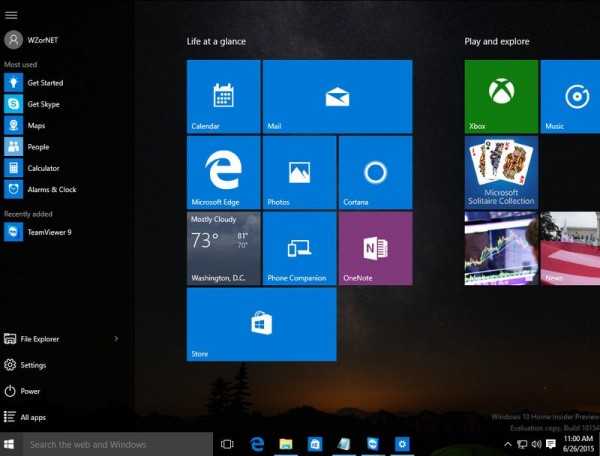Viewport: 600px width, 456px height.
Task: Open Settings from Start menu
Action: click(x=25, y=365)
